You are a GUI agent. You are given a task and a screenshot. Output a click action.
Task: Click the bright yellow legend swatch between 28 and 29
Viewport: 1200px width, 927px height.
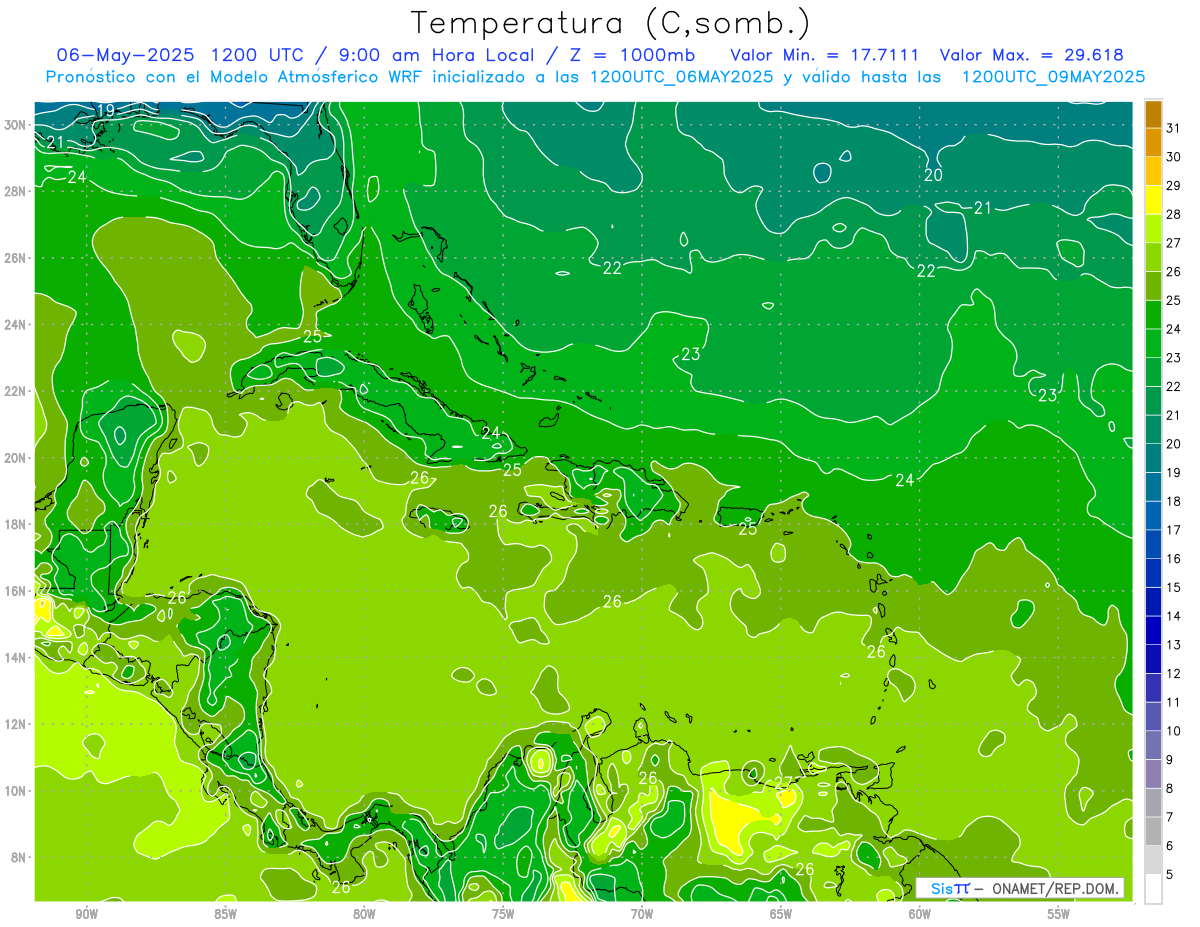tap(1153, 200)
